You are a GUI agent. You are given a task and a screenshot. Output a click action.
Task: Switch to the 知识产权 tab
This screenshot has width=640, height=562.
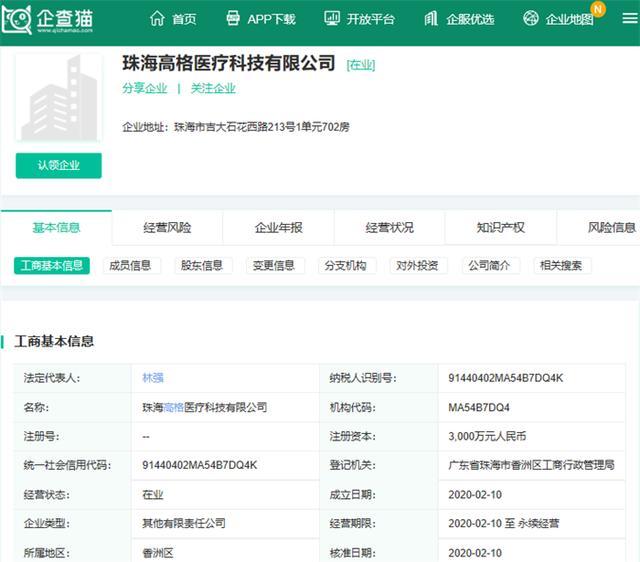(x=500, y=227)
